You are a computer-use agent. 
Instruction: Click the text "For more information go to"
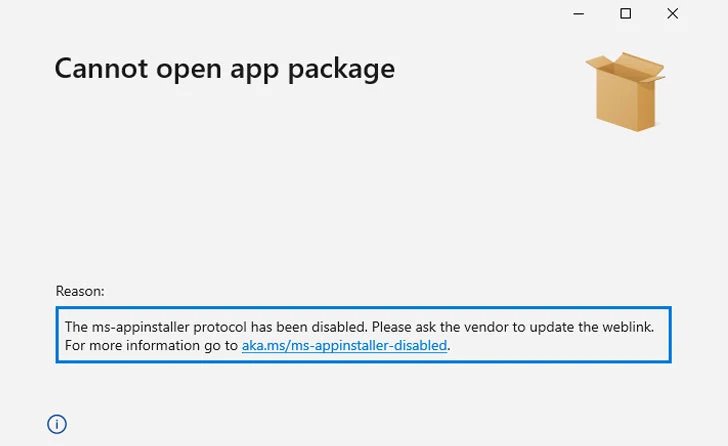(151, 345)
